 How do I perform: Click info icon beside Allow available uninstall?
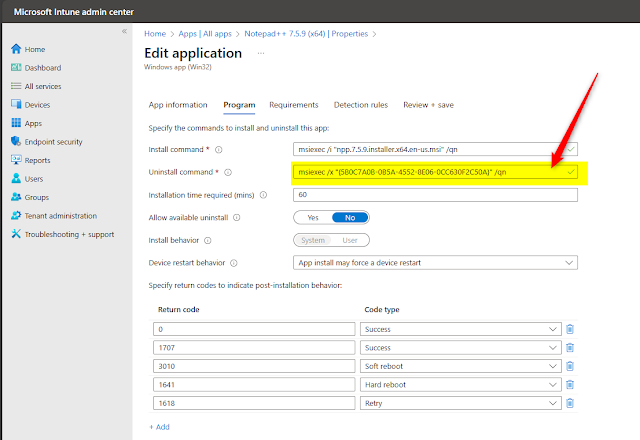pyautogui.click(x=237, y=218)
